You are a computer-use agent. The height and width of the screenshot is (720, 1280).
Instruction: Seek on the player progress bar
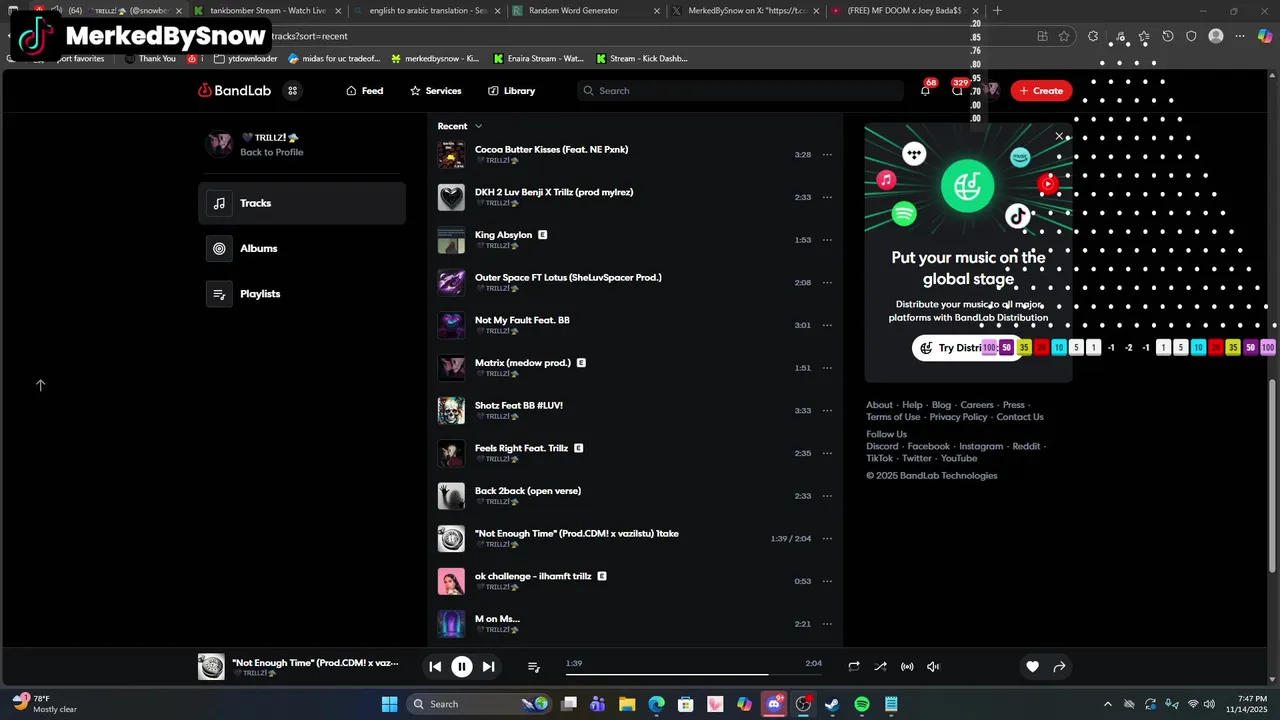[x=694, y=674]
